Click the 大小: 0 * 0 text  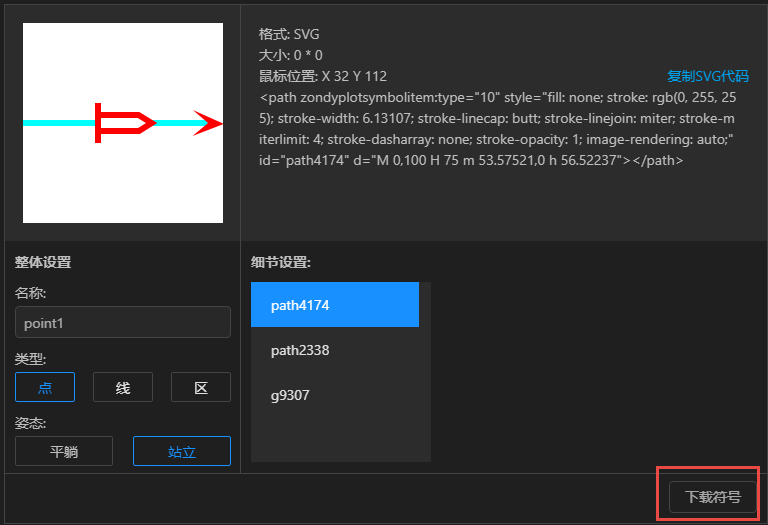click(x=290, y=55)
